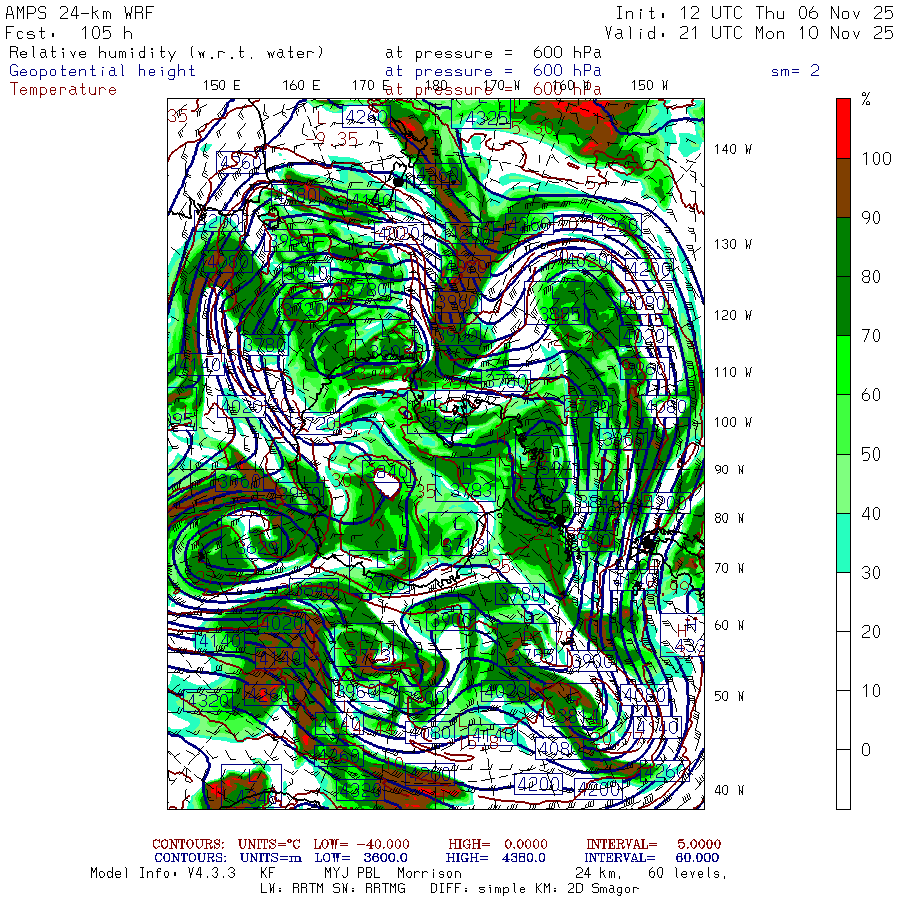Click the '100 W' label on right edge
900x900 pixels.
tap(733, 422)
